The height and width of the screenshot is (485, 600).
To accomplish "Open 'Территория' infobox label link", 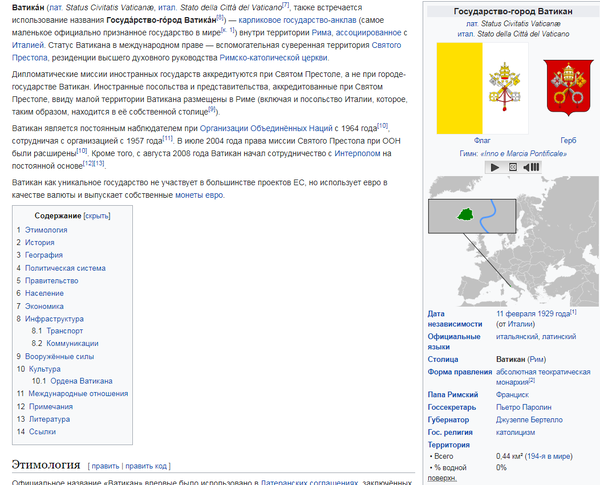I will [448, 445].
